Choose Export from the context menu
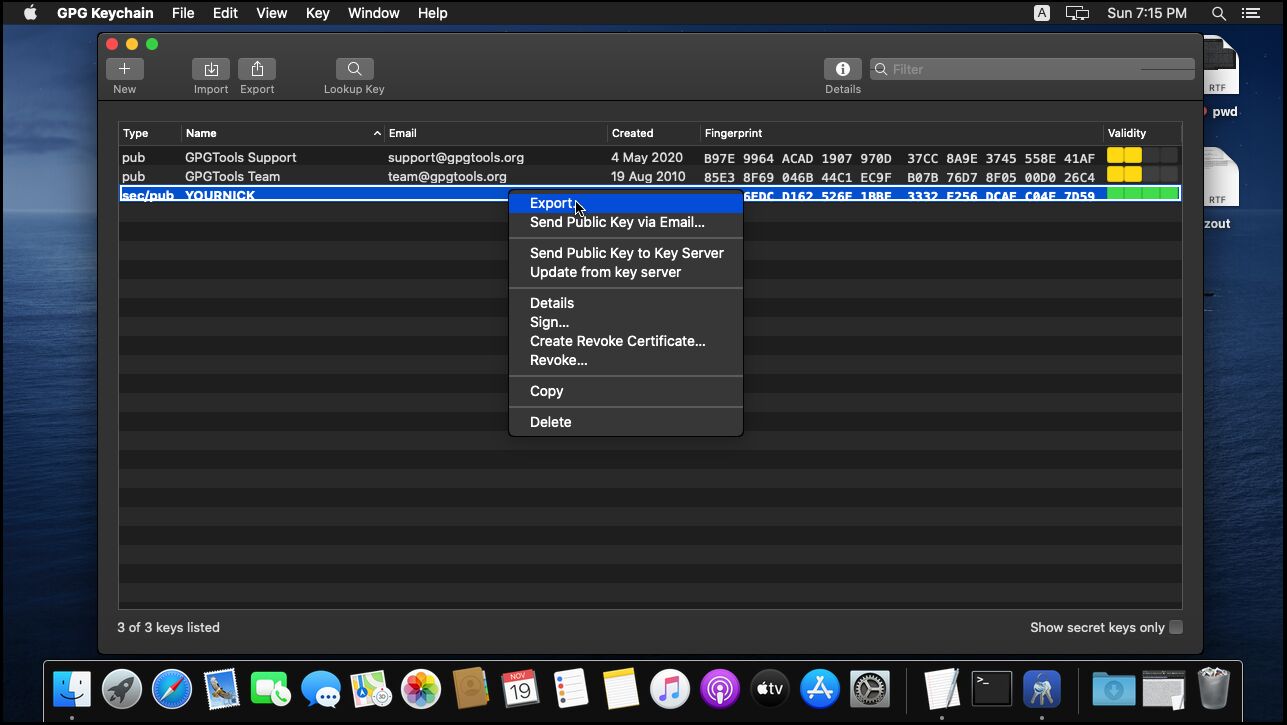 tap(552, 203)
